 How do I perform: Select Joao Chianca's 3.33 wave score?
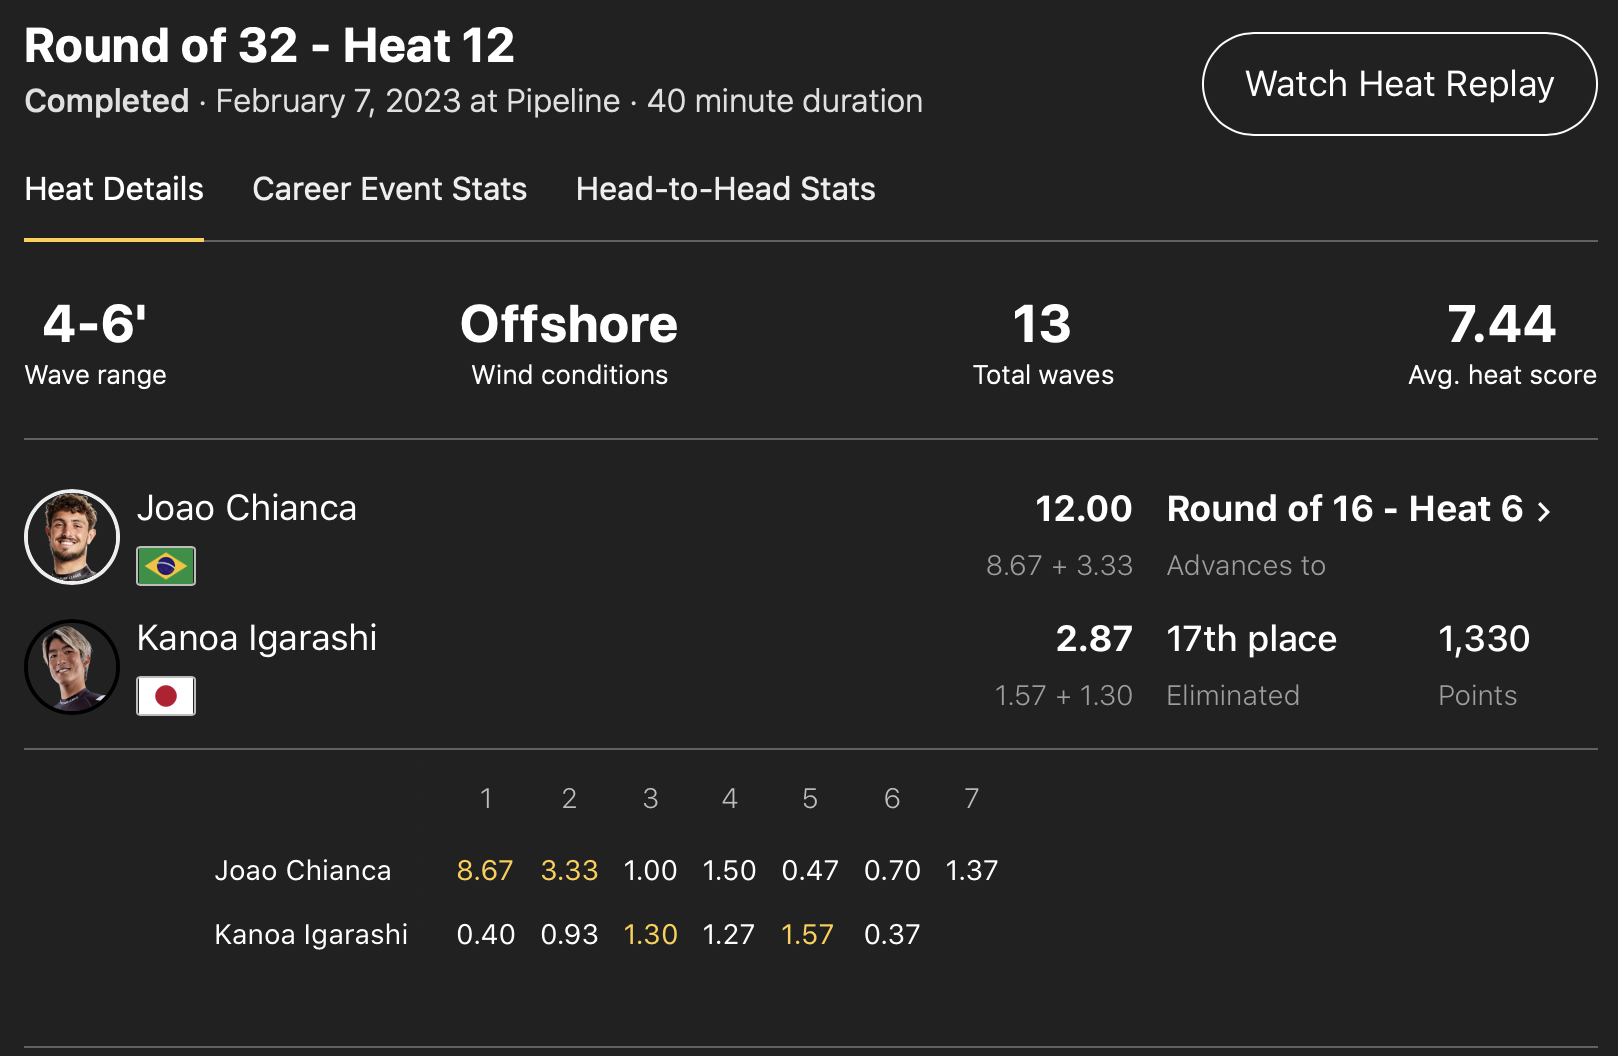tap(569, 870)
